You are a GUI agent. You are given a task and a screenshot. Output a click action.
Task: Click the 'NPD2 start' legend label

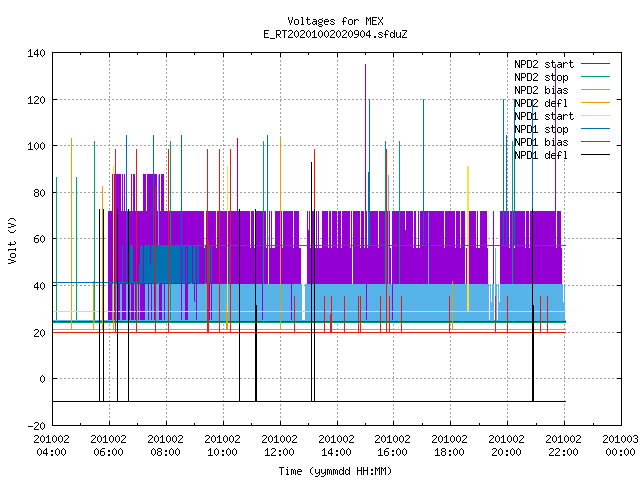click(x=544, y=64)
